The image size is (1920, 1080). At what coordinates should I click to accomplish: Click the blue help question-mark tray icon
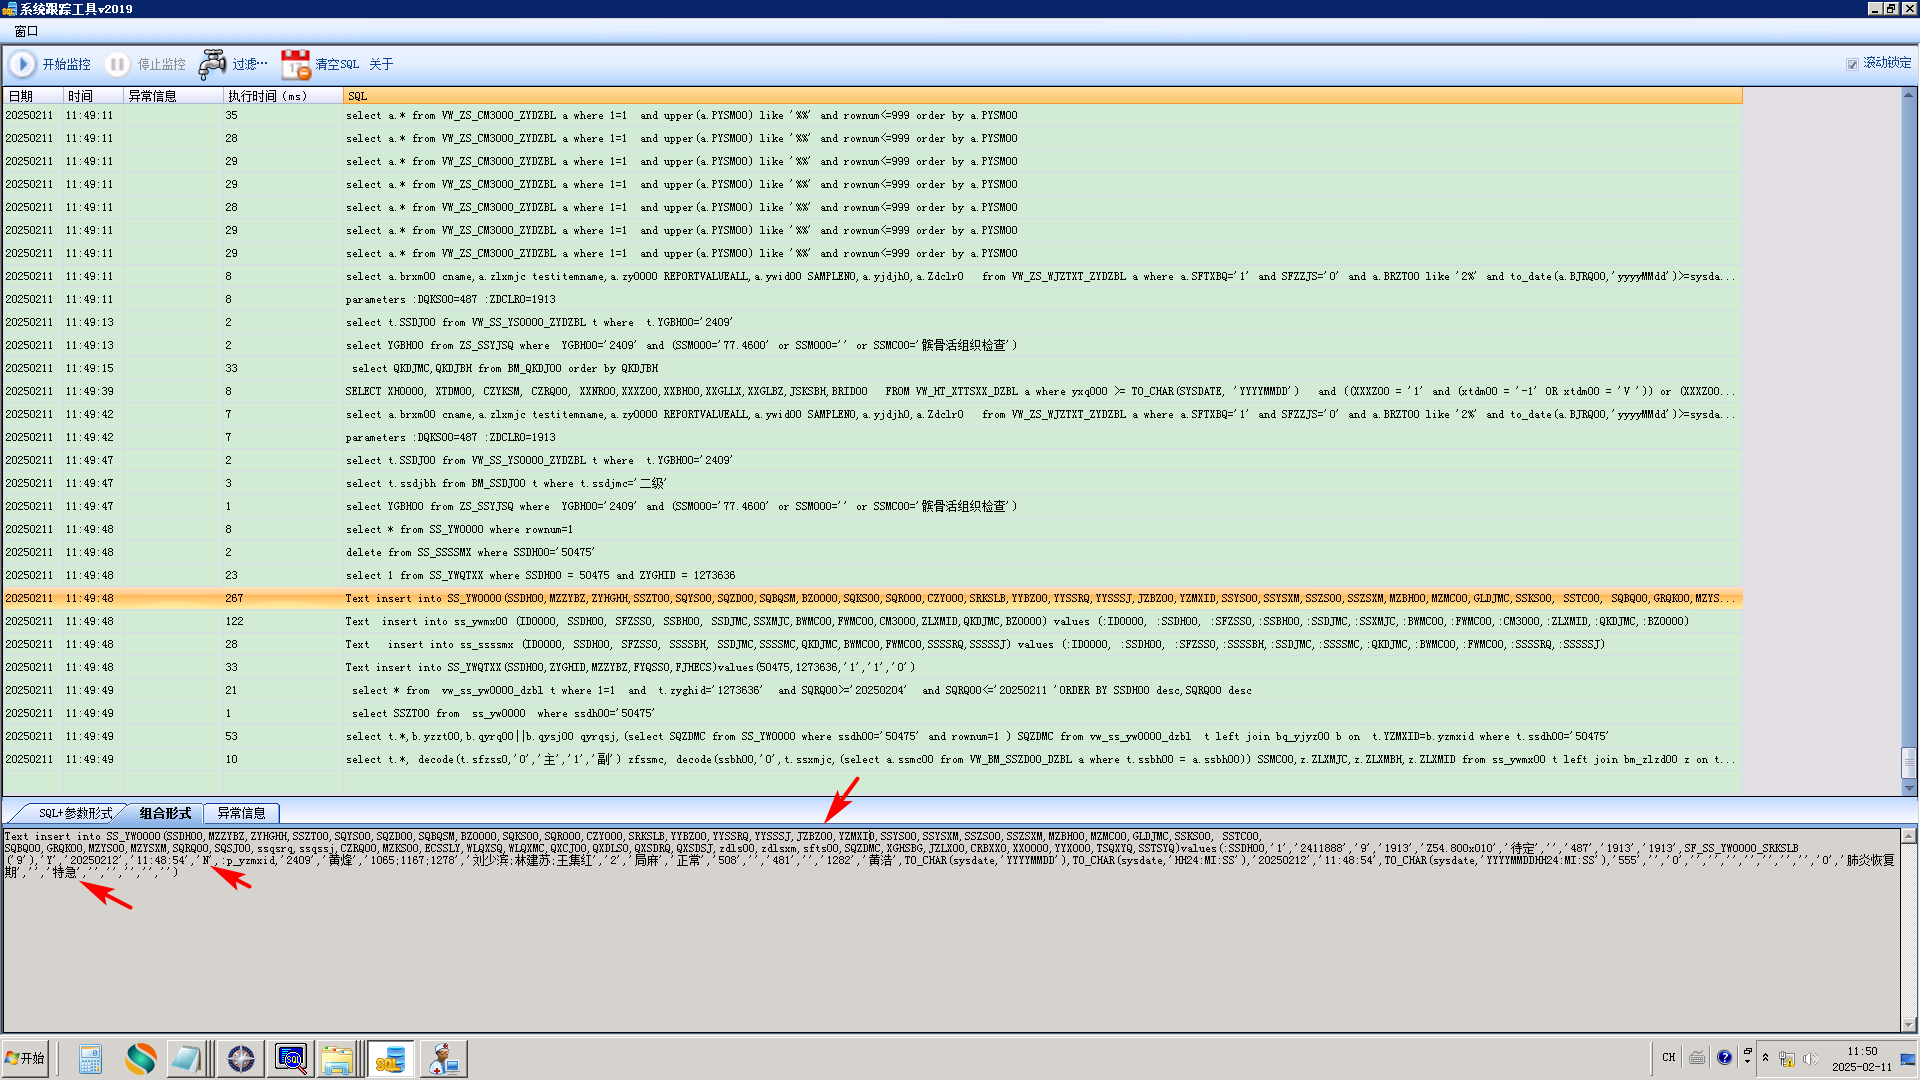coord(1724,1057)
